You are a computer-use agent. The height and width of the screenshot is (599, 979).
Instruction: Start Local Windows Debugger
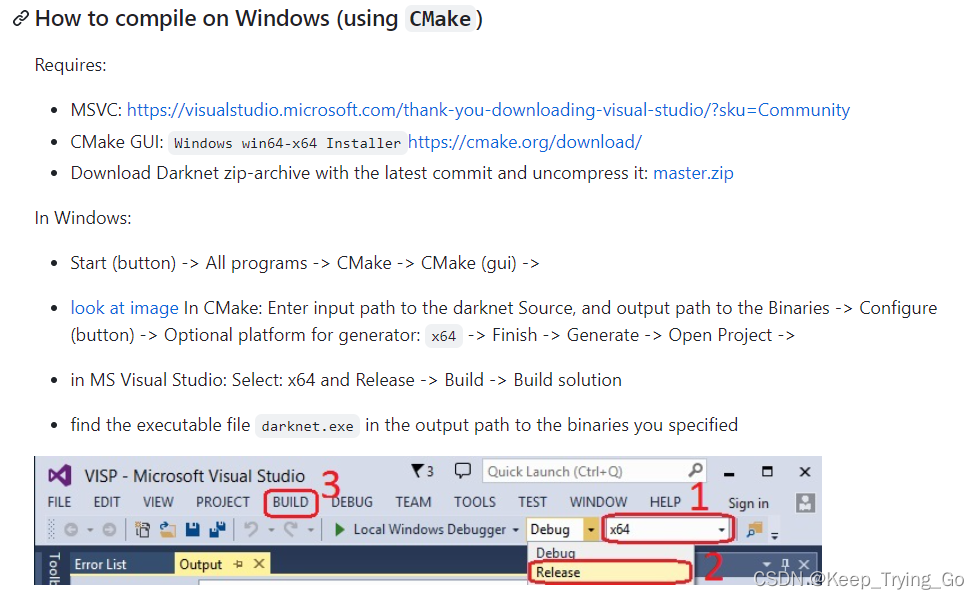click(x=430, y=529)
